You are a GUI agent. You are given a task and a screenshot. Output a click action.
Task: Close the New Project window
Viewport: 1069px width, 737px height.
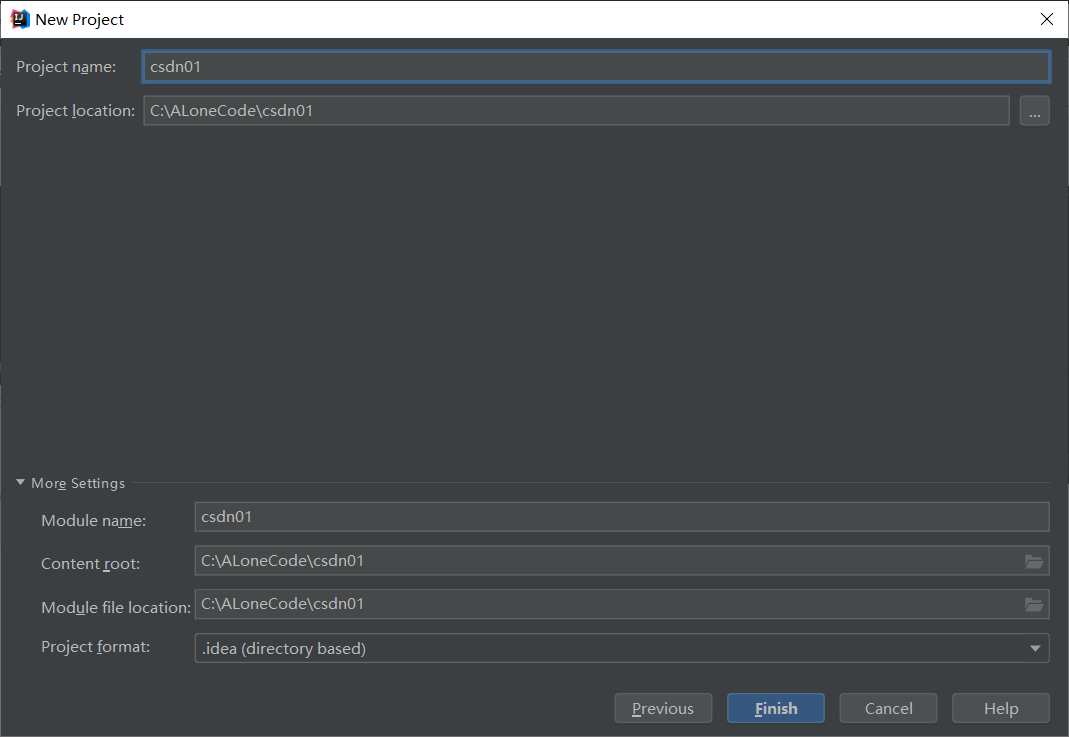[1047, 19]
